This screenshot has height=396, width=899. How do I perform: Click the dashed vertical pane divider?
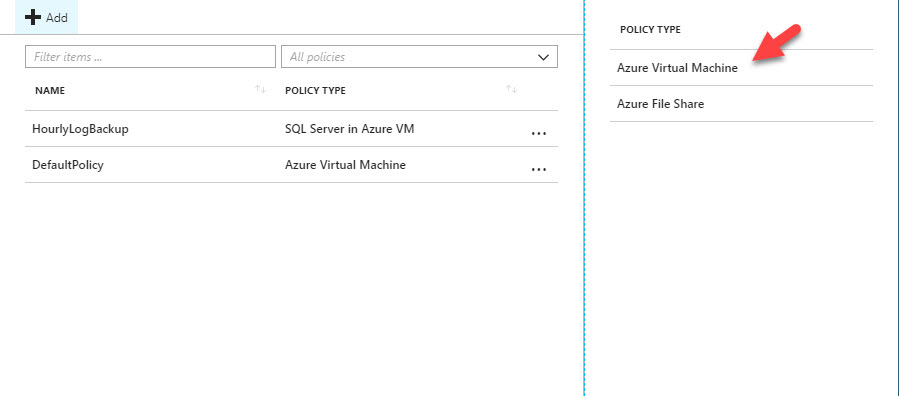pos(584,198)
